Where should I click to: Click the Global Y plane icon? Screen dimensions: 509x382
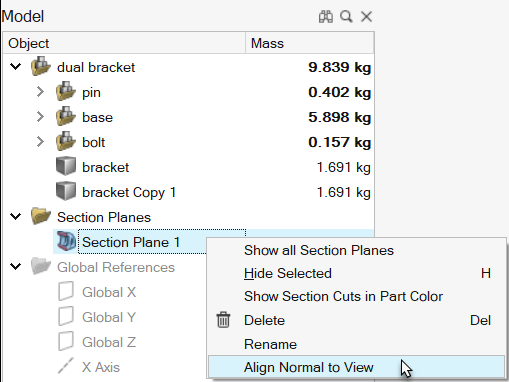66,316
